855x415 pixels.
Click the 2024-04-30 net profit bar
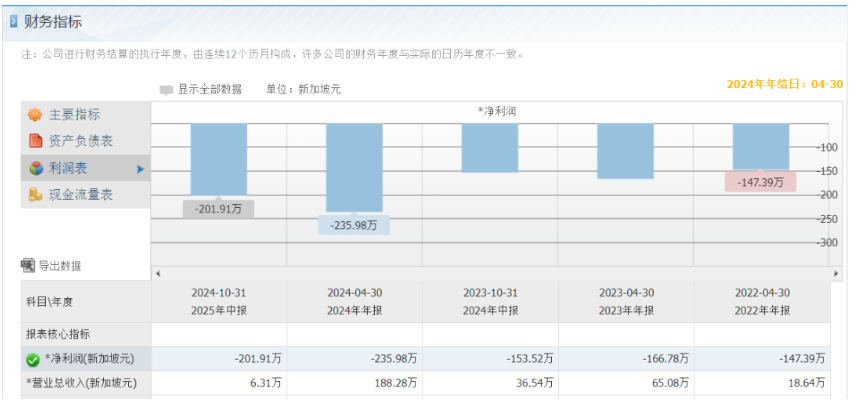(x=354, y=167)
